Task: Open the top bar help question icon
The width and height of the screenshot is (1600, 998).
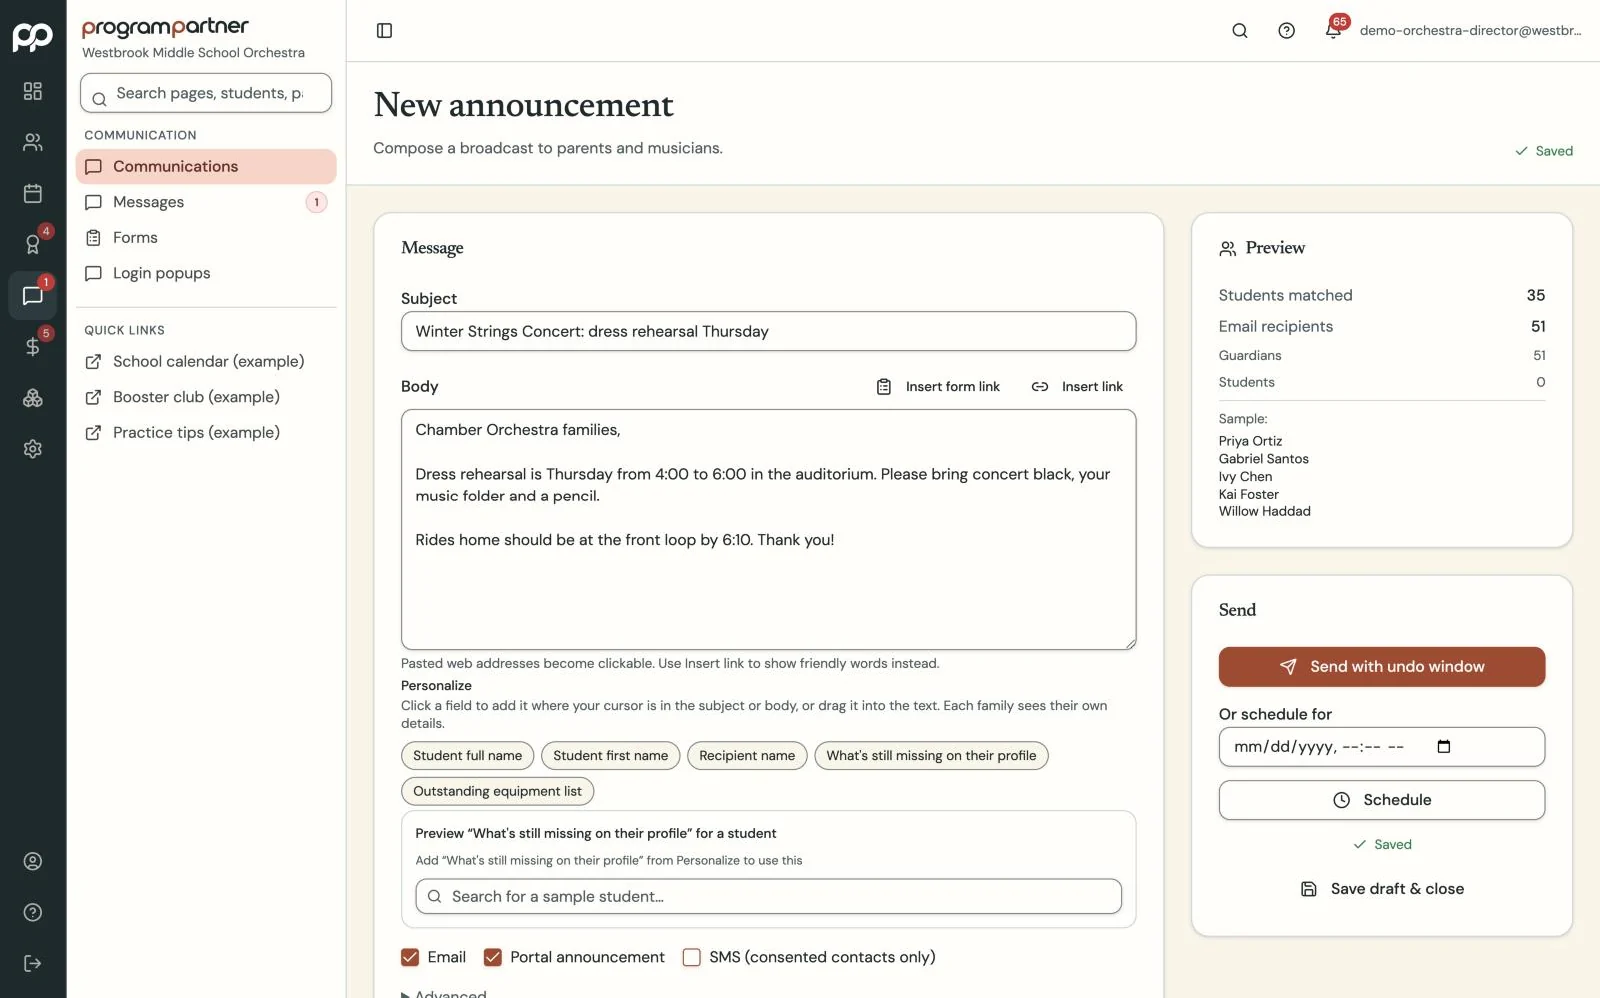Action: [x=1287, y=31]
